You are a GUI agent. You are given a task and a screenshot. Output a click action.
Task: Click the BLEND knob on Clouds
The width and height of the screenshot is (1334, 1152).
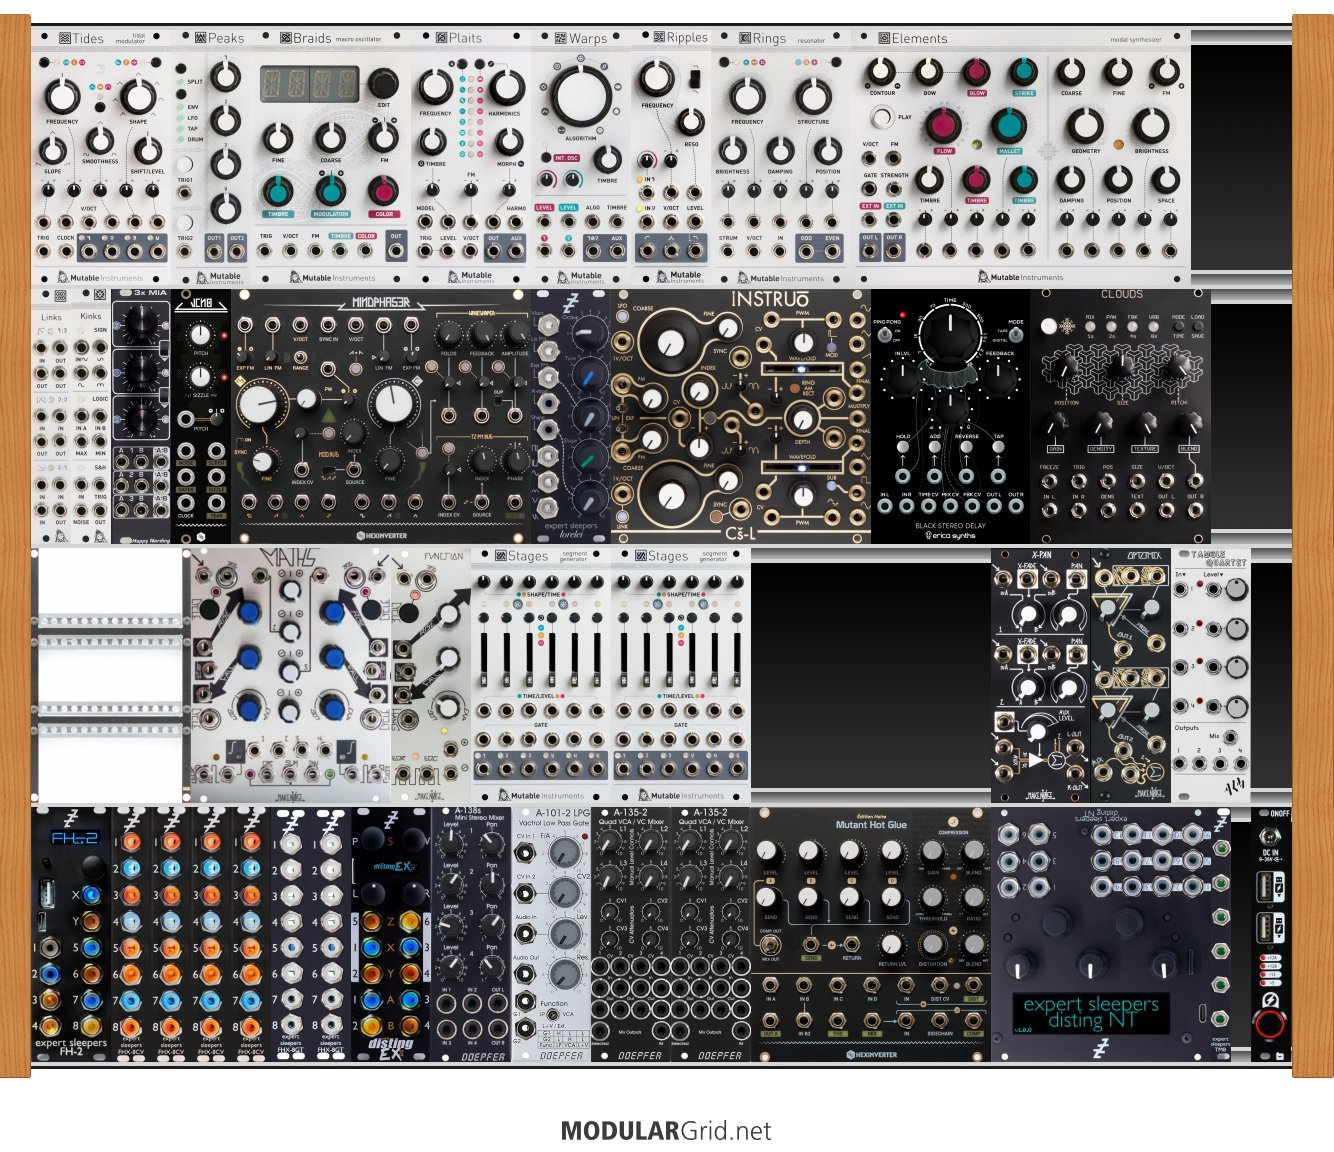(x=1188, y=424)
